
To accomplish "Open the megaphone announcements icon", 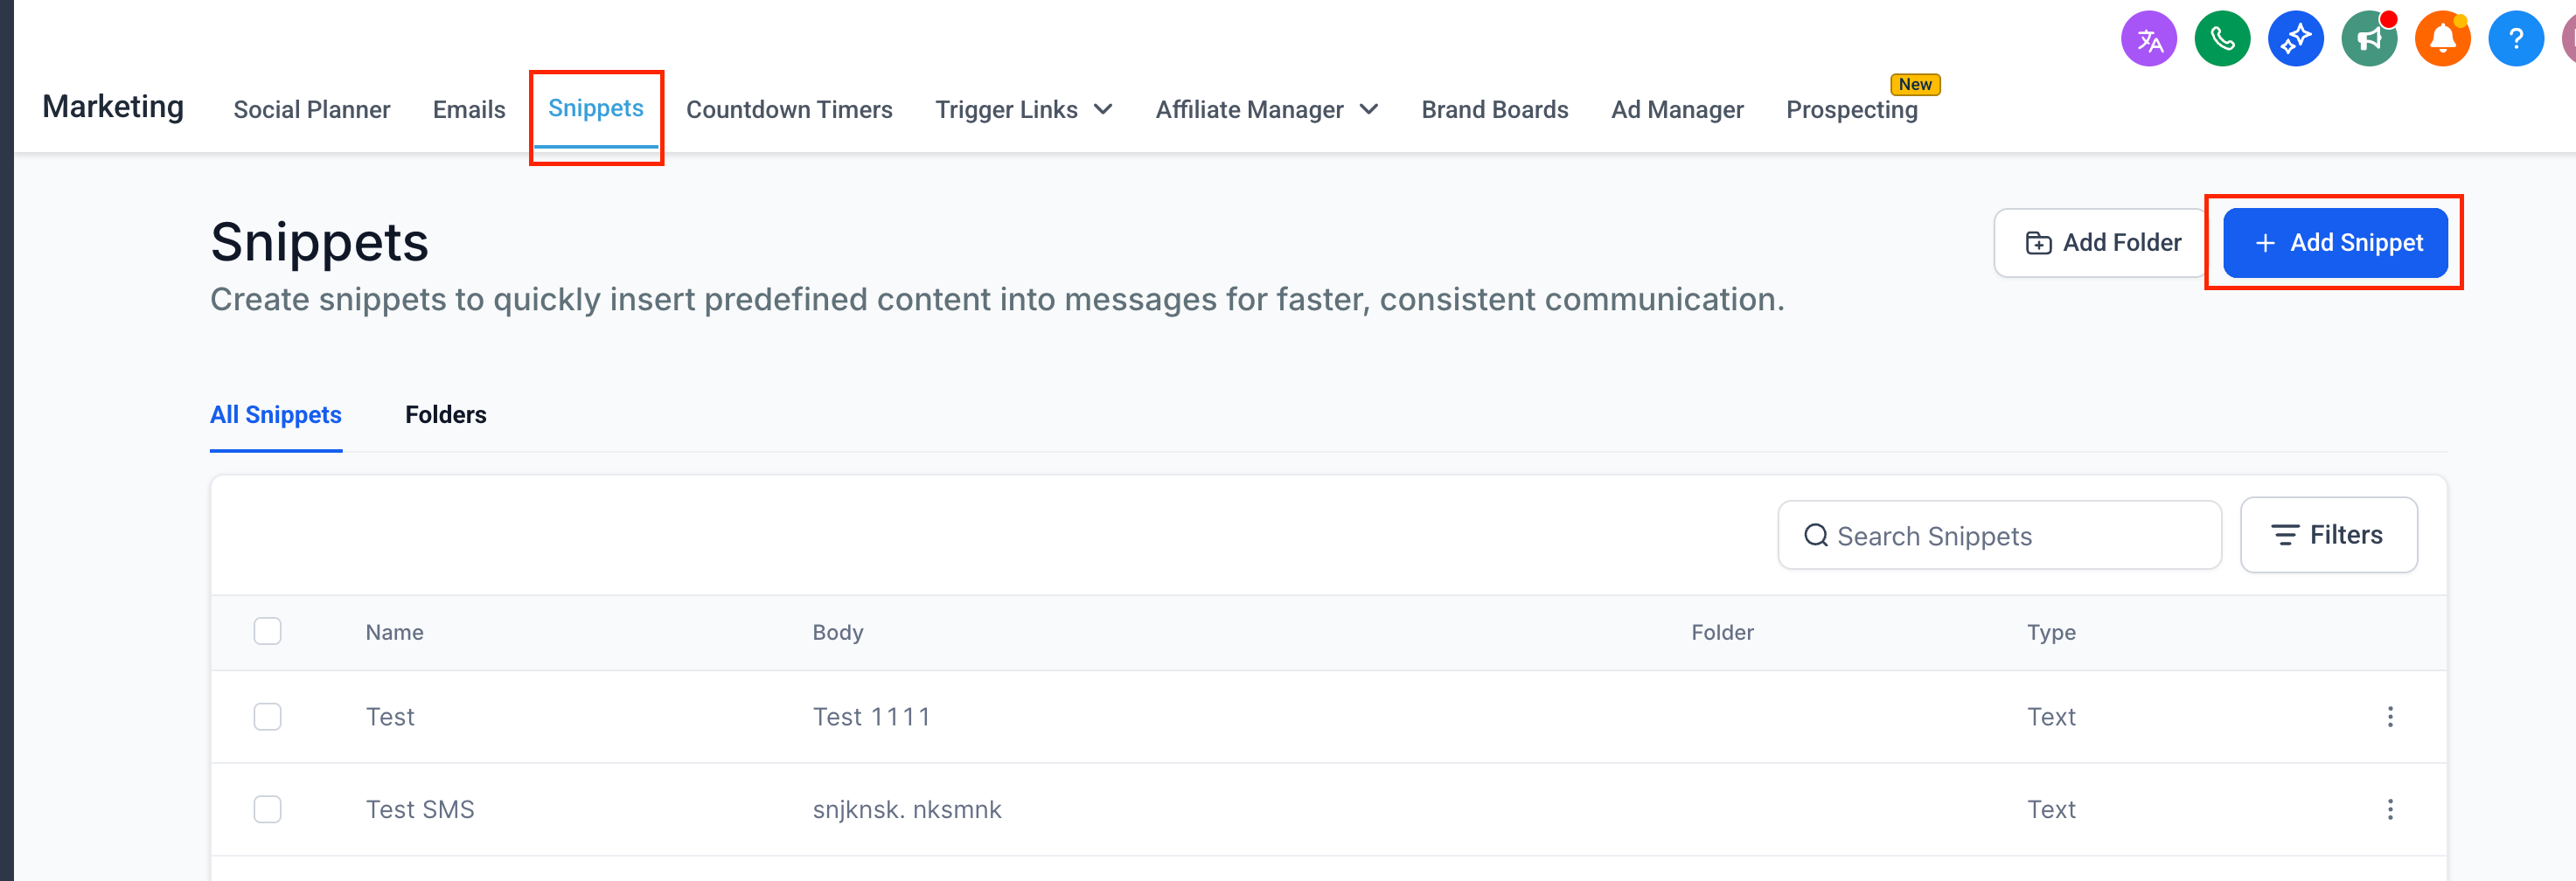I will 2368,40.
